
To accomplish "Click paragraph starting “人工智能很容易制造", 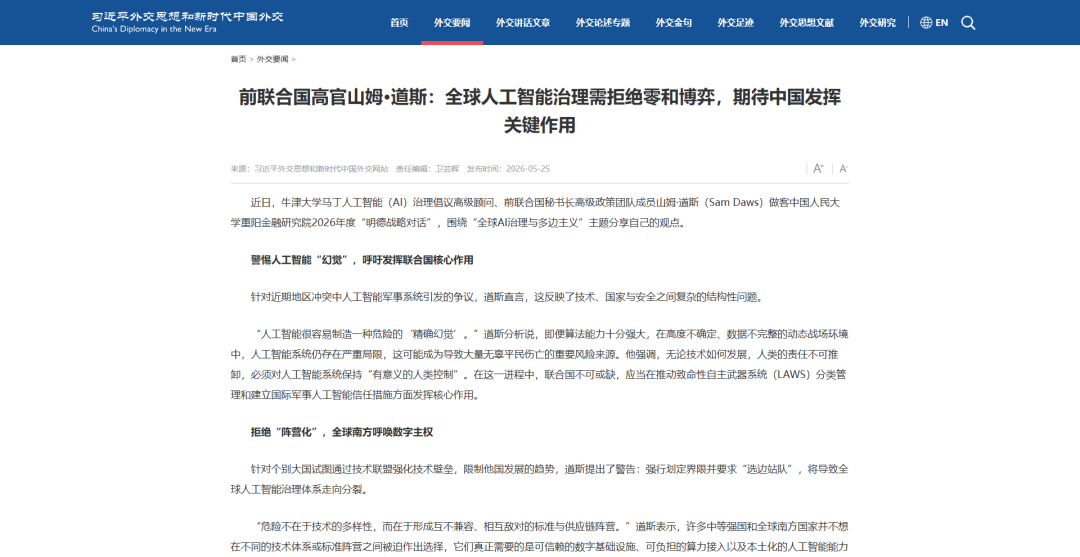I will [x=540, y=365].
